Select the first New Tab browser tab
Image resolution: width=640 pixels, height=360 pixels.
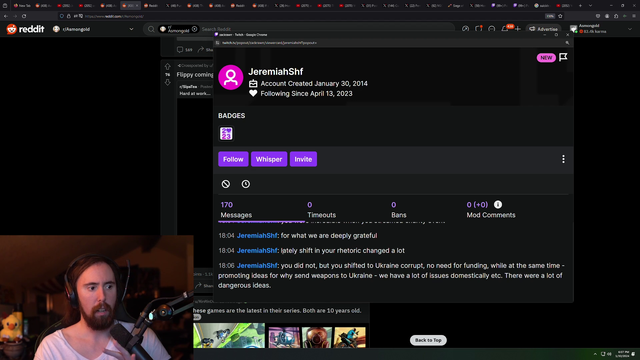tap(22, 6)
